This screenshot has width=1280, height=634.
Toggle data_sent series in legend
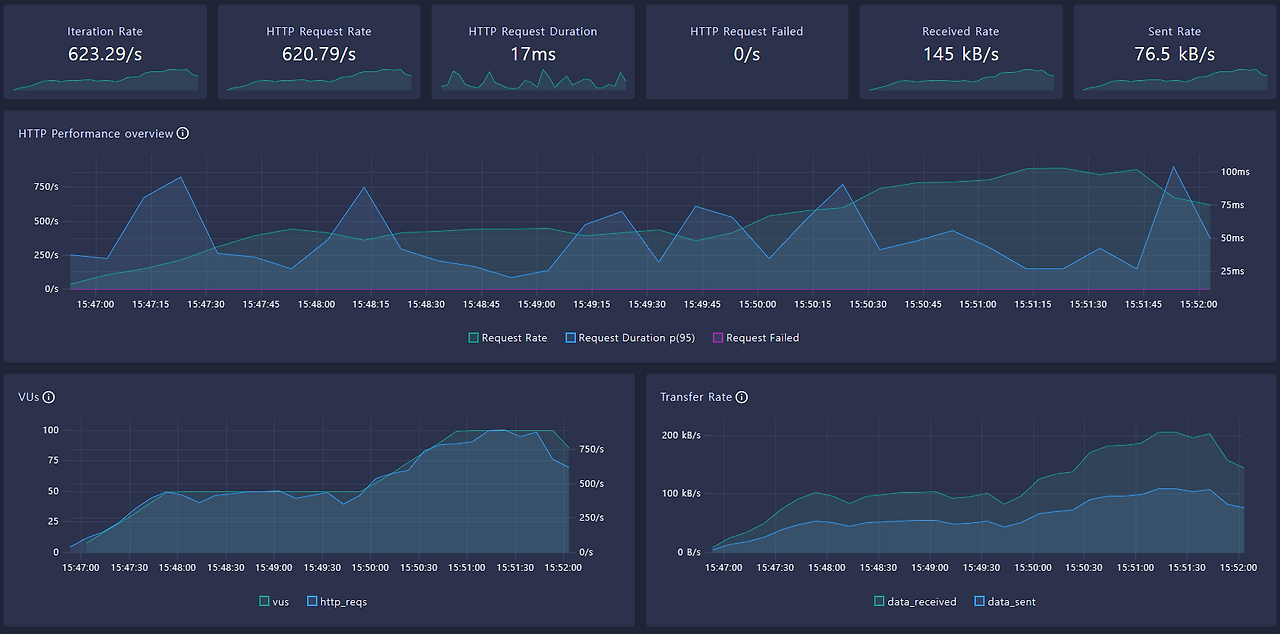1005,602
